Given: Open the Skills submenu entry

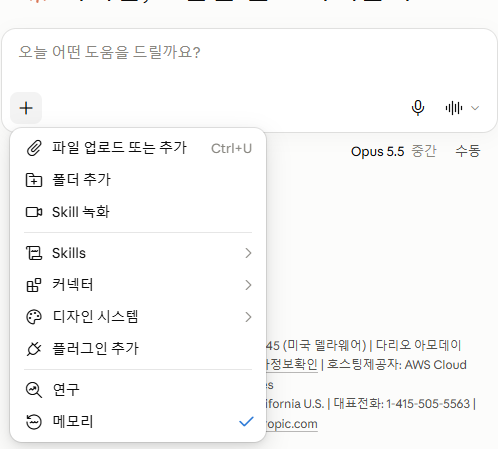Looking at the screenshot, I should pos(138,253).
